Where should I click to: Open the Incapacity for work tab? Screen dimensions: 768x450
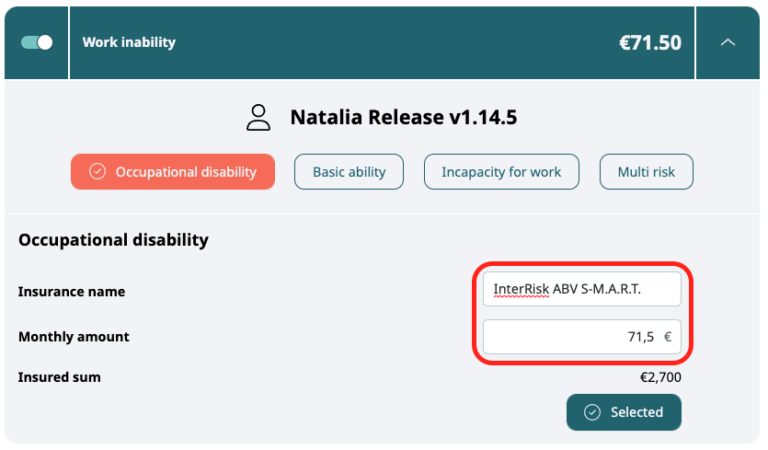[x=501, y=172]
